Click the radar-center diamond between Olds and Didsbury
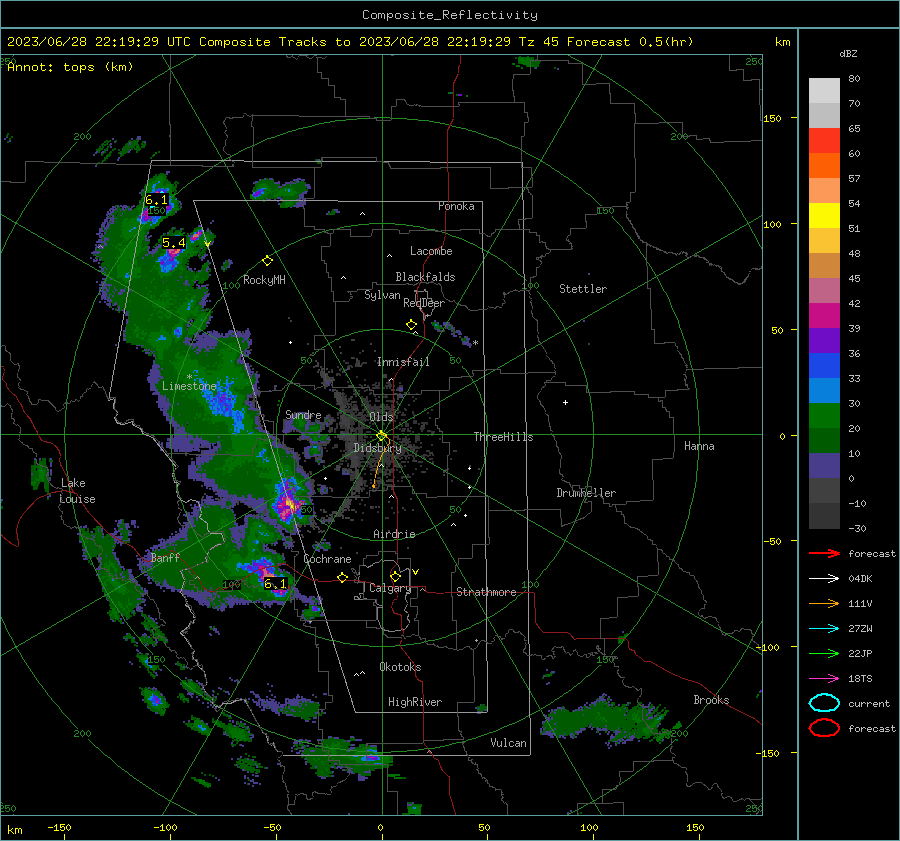 (381, 436)
